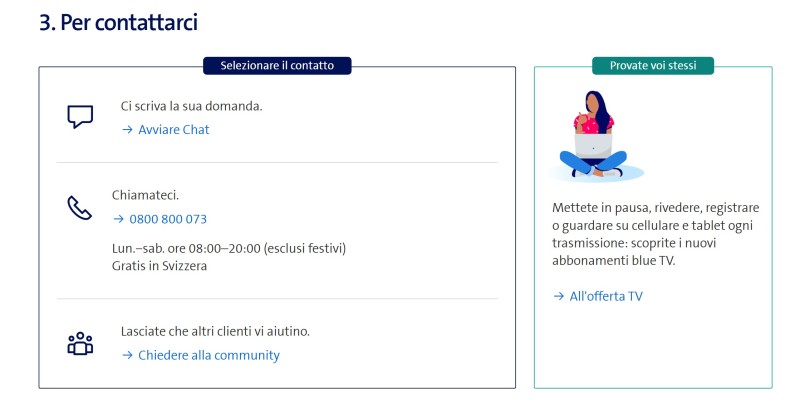Open the Avviare Chat link
This screenshot has width=800, height=405.
173,130
